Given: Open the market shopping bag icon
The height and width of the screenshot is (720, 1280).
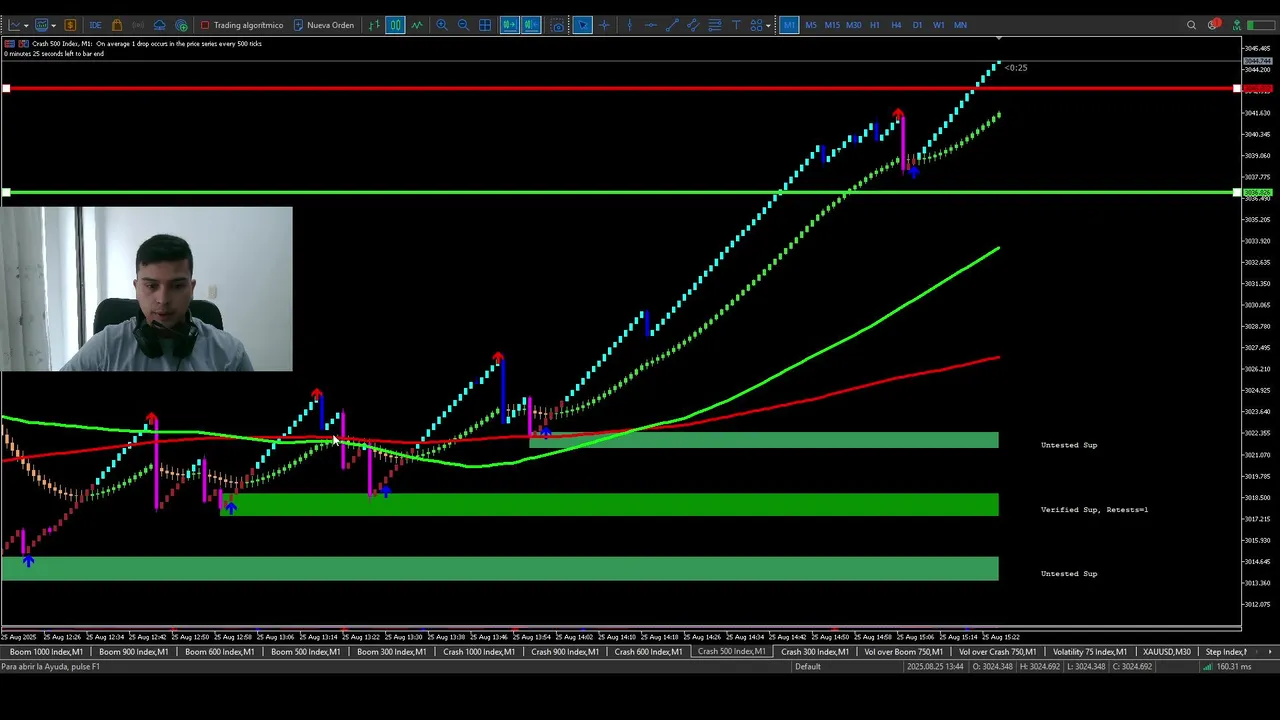Looking at the screenshot, I should 117,25.
